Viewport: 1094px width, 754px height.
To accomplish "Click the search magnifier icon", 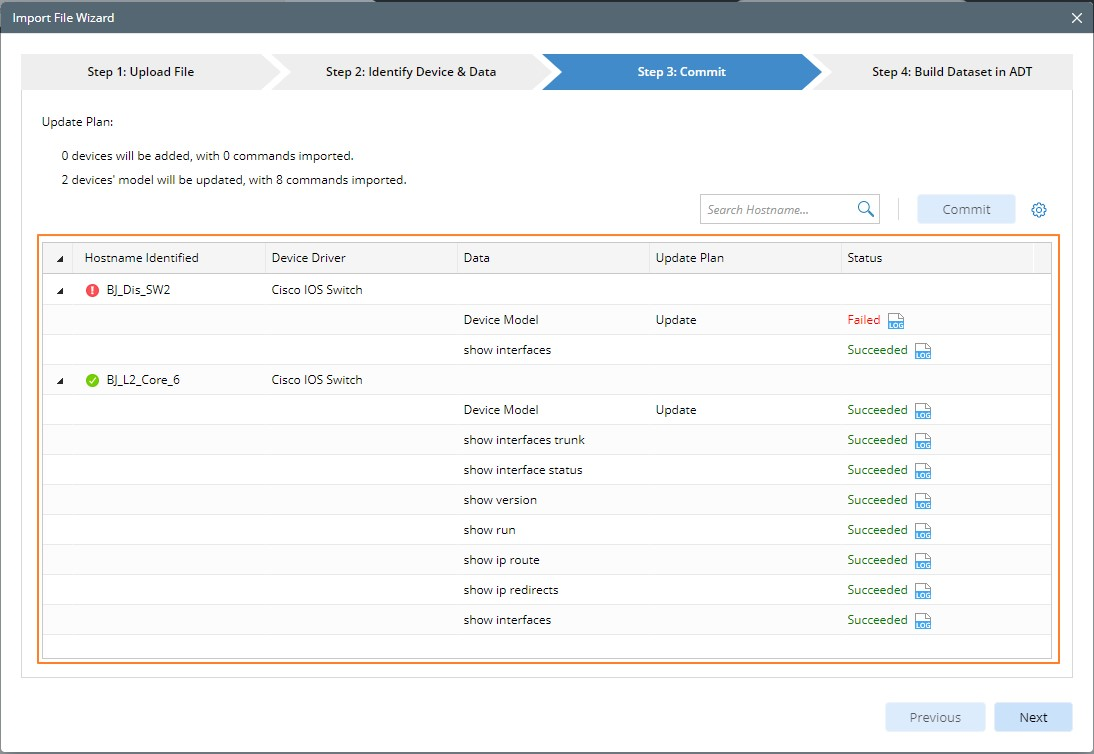I will [x=865, y=209].
